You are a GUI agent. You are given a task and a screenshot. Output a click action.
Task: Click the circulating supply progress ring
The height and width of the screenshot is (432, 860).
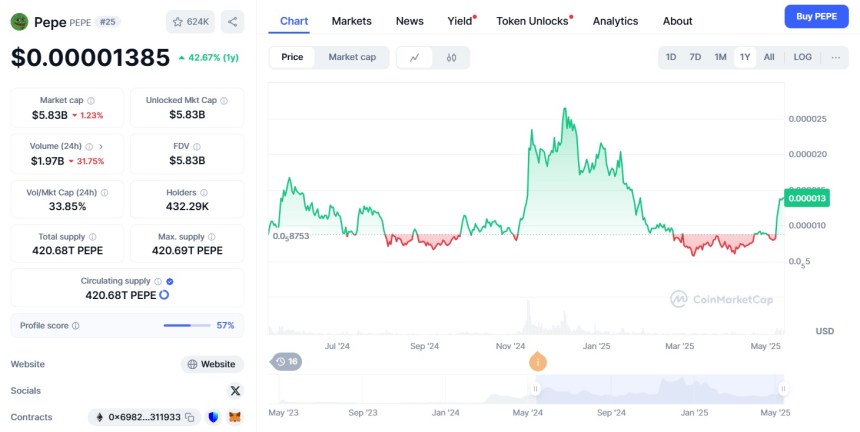pos(164,295)
